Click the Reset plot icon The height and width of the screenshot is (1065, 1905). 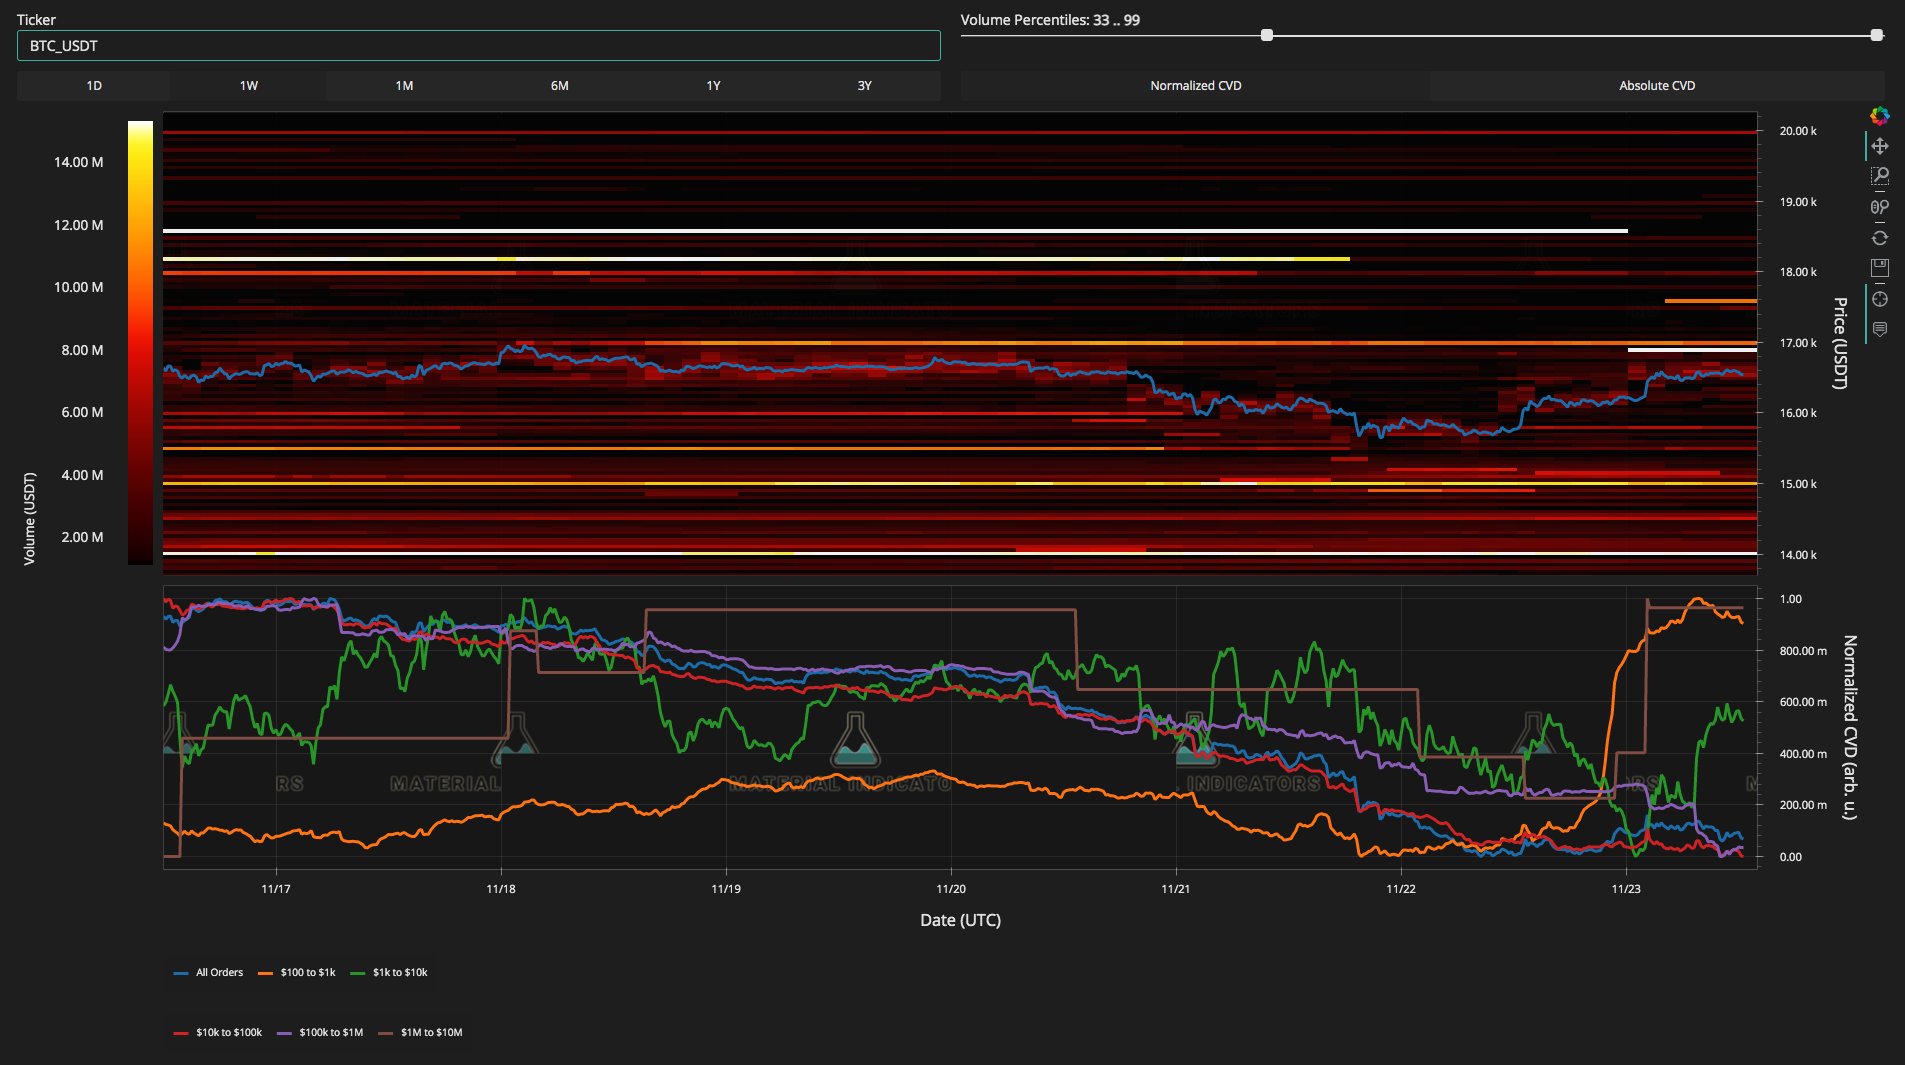pos(1880,238)
